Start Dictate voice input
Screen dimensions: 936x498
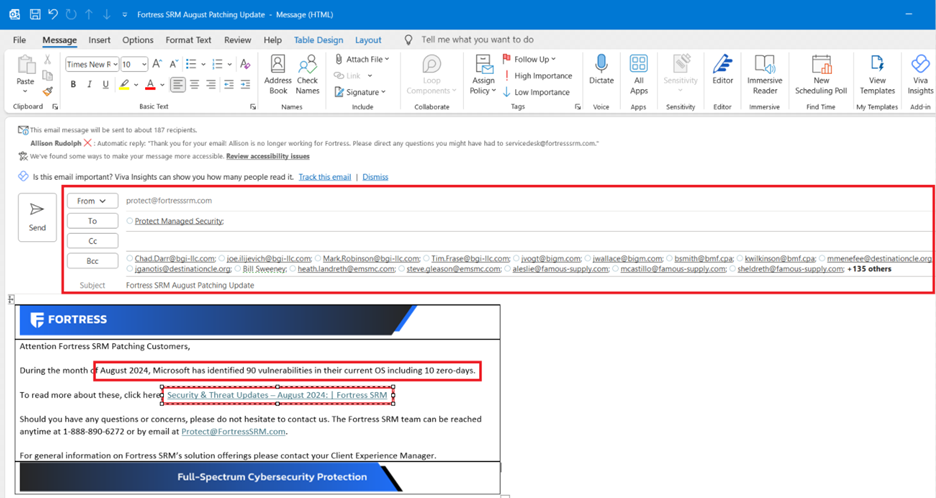pos(601,70)
